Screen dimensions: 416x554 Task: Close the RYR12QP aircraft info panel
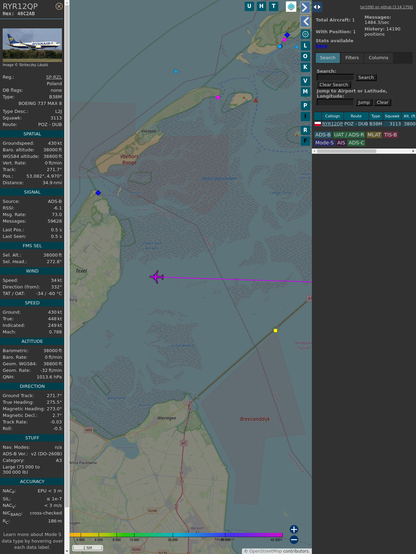59,6
